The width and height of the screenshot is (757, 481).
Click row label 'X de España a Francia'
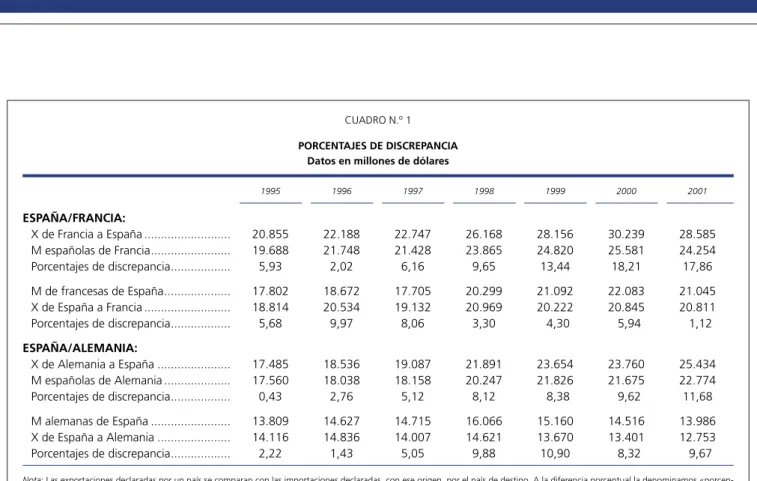pos(86,308)
